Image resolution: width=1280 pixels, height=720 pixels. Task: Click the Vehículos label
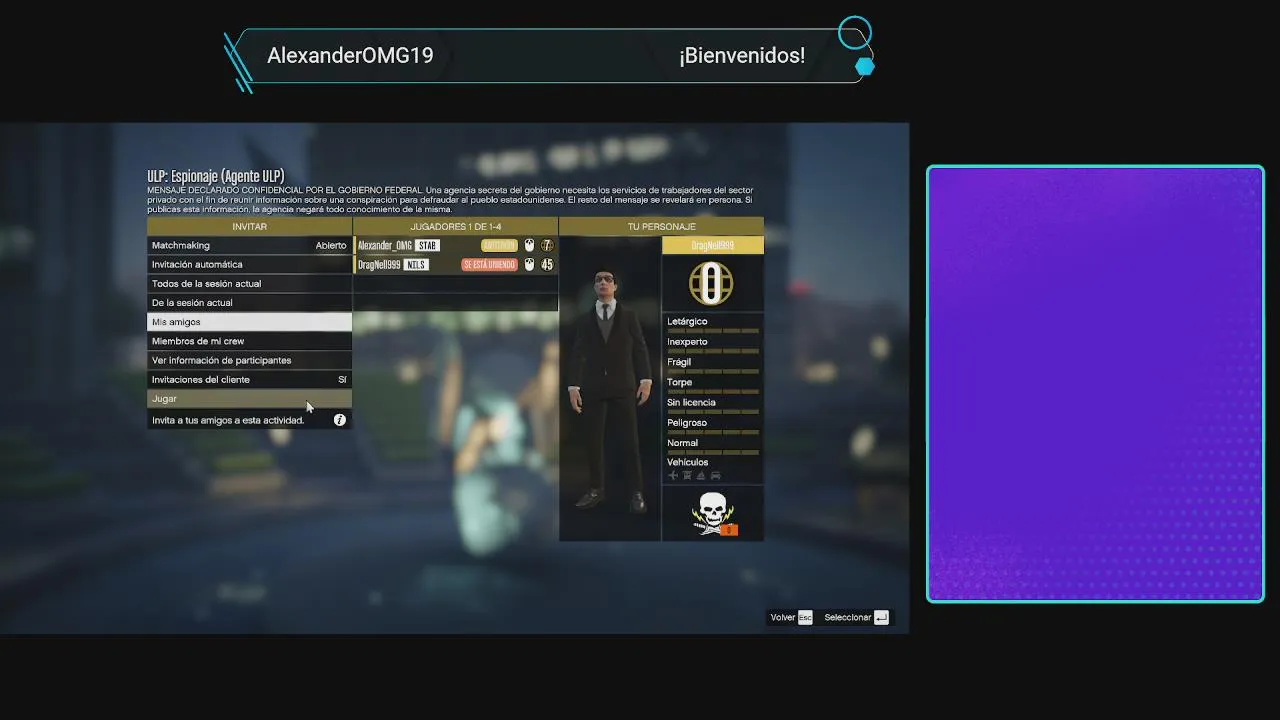688,462
